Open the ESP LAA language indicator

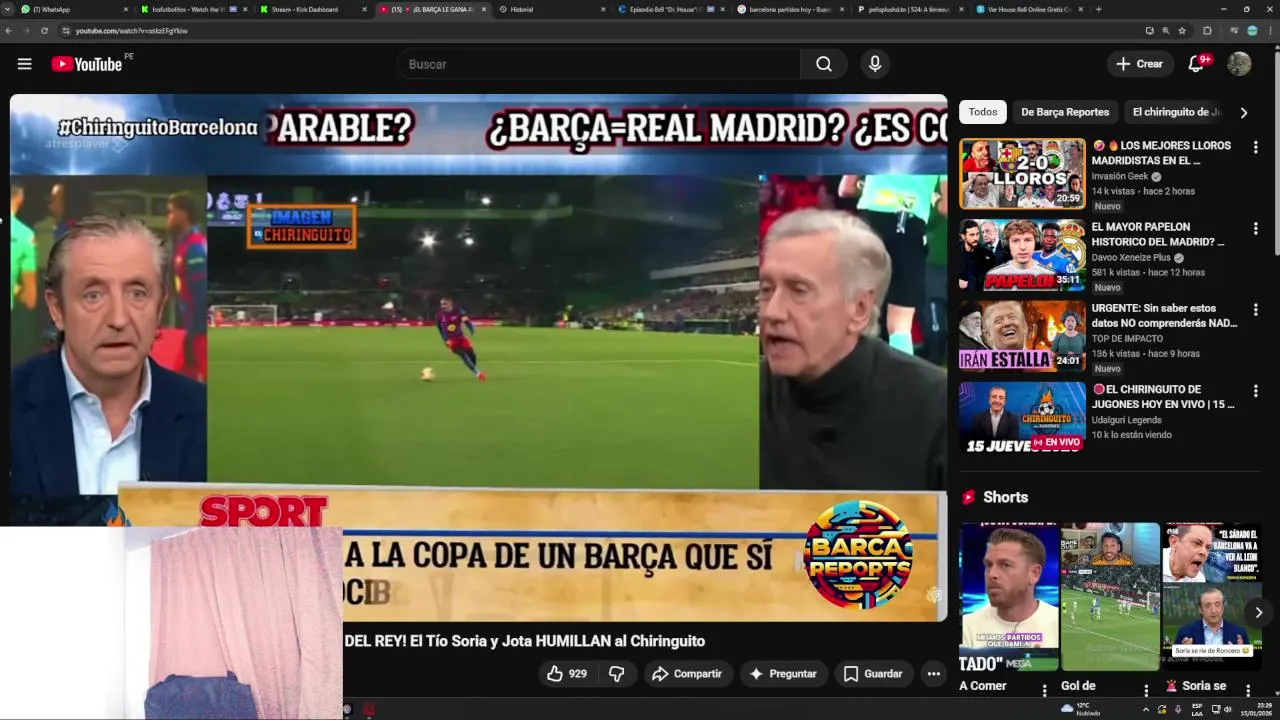pos(1197,709)
